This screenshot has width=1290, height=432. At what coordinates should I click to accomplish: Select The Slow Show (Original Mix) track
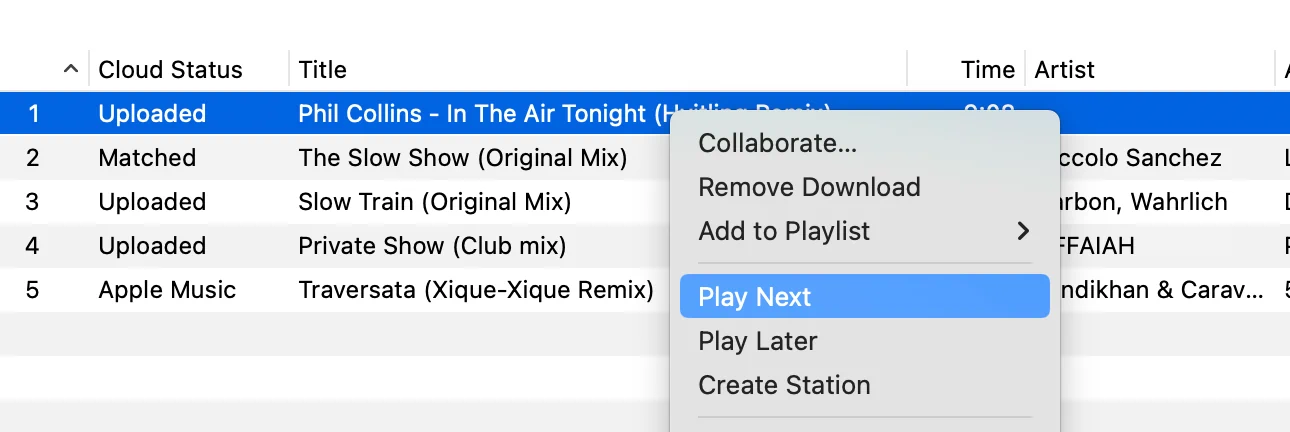click(x=462, y=158)
